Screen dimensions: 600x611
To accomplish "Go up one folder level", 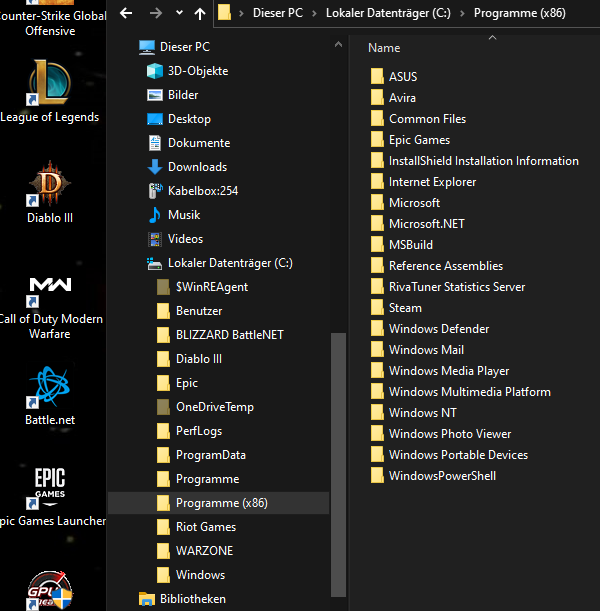I will click(x=200, y=14).
